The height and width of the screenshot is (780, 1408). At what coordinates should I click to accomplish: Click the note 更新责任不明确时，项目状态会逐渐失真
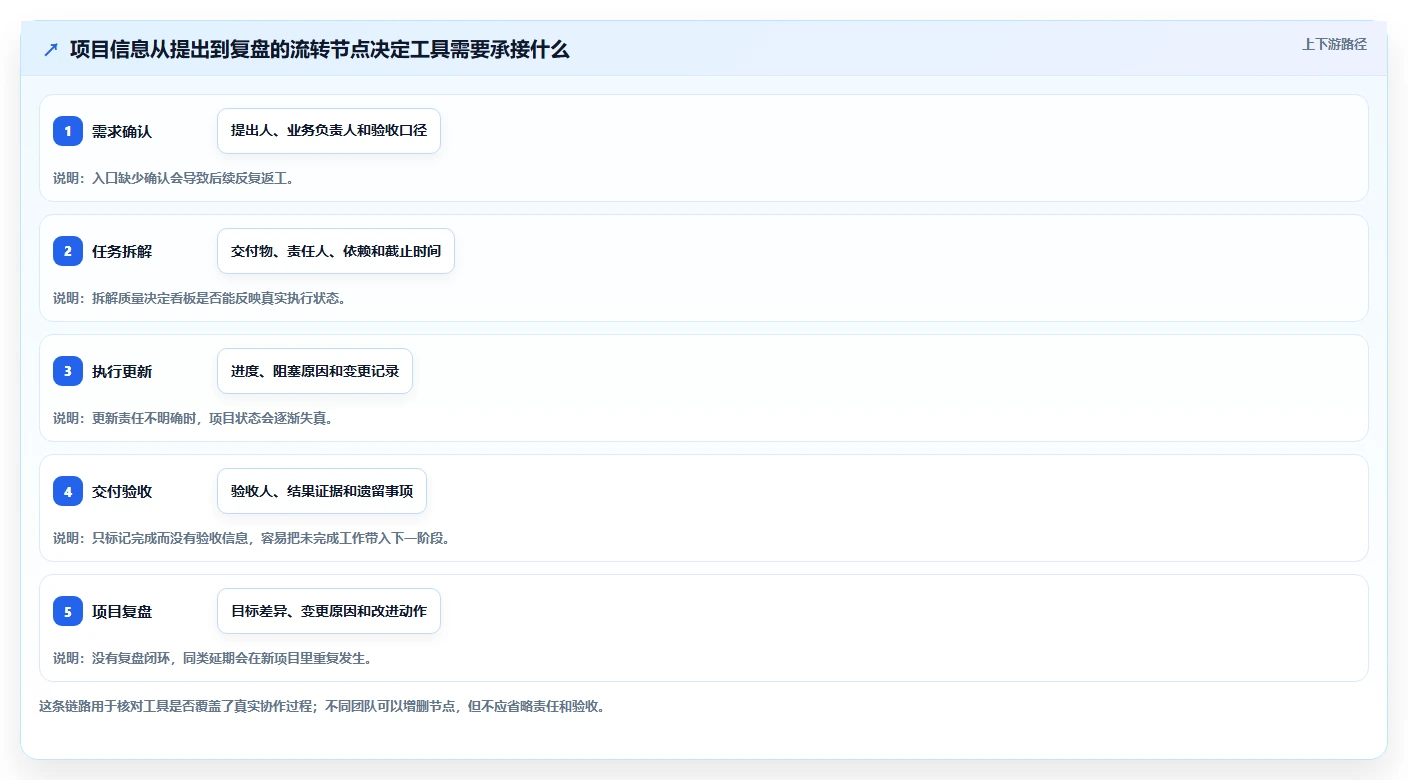coord(193,418)
